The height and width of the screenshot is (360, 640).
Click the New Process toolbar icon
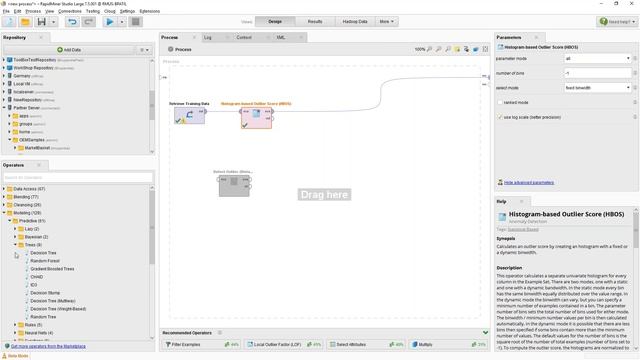click(9, 22)
